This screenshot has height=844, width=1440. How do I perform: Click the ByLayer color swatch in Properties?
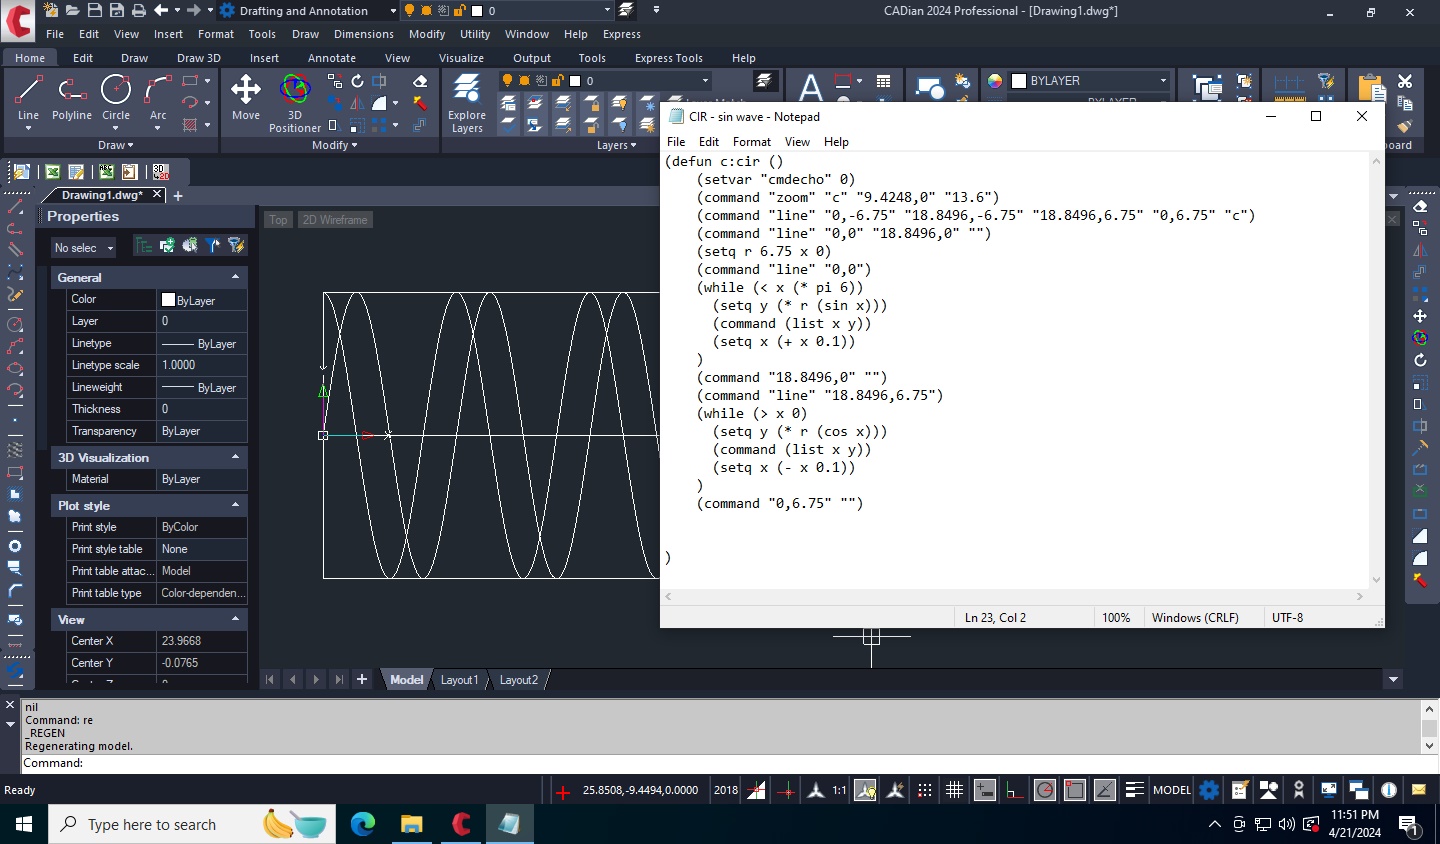pyautogui.click(x=169, y=300)
